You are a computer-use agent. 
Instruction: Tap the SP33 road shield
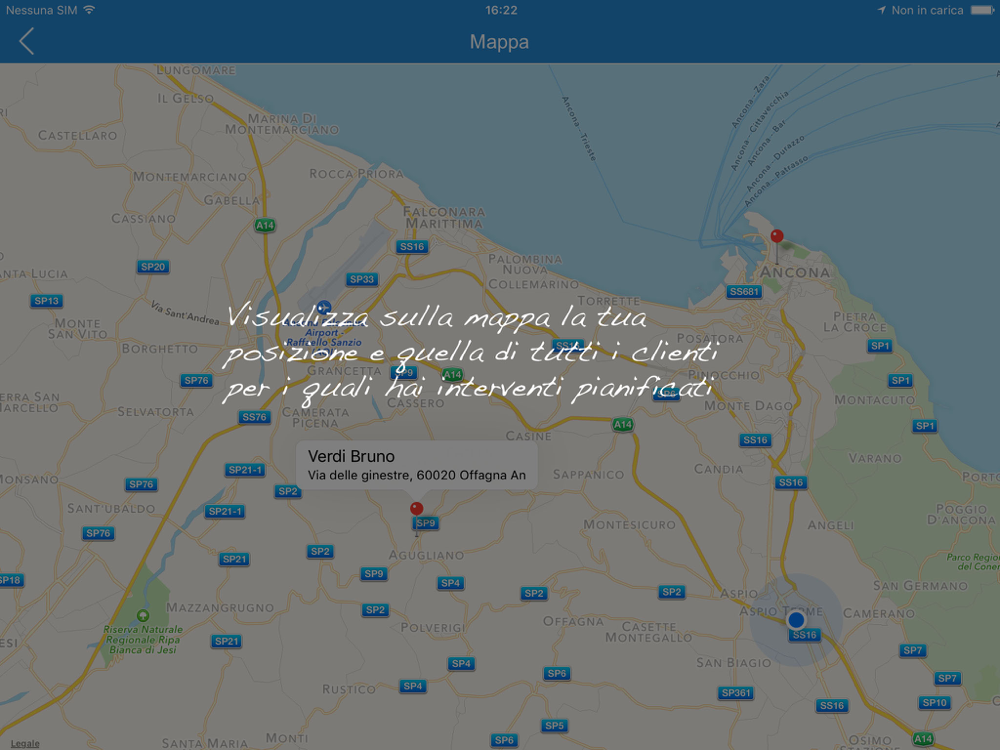(x=362, y=279)
